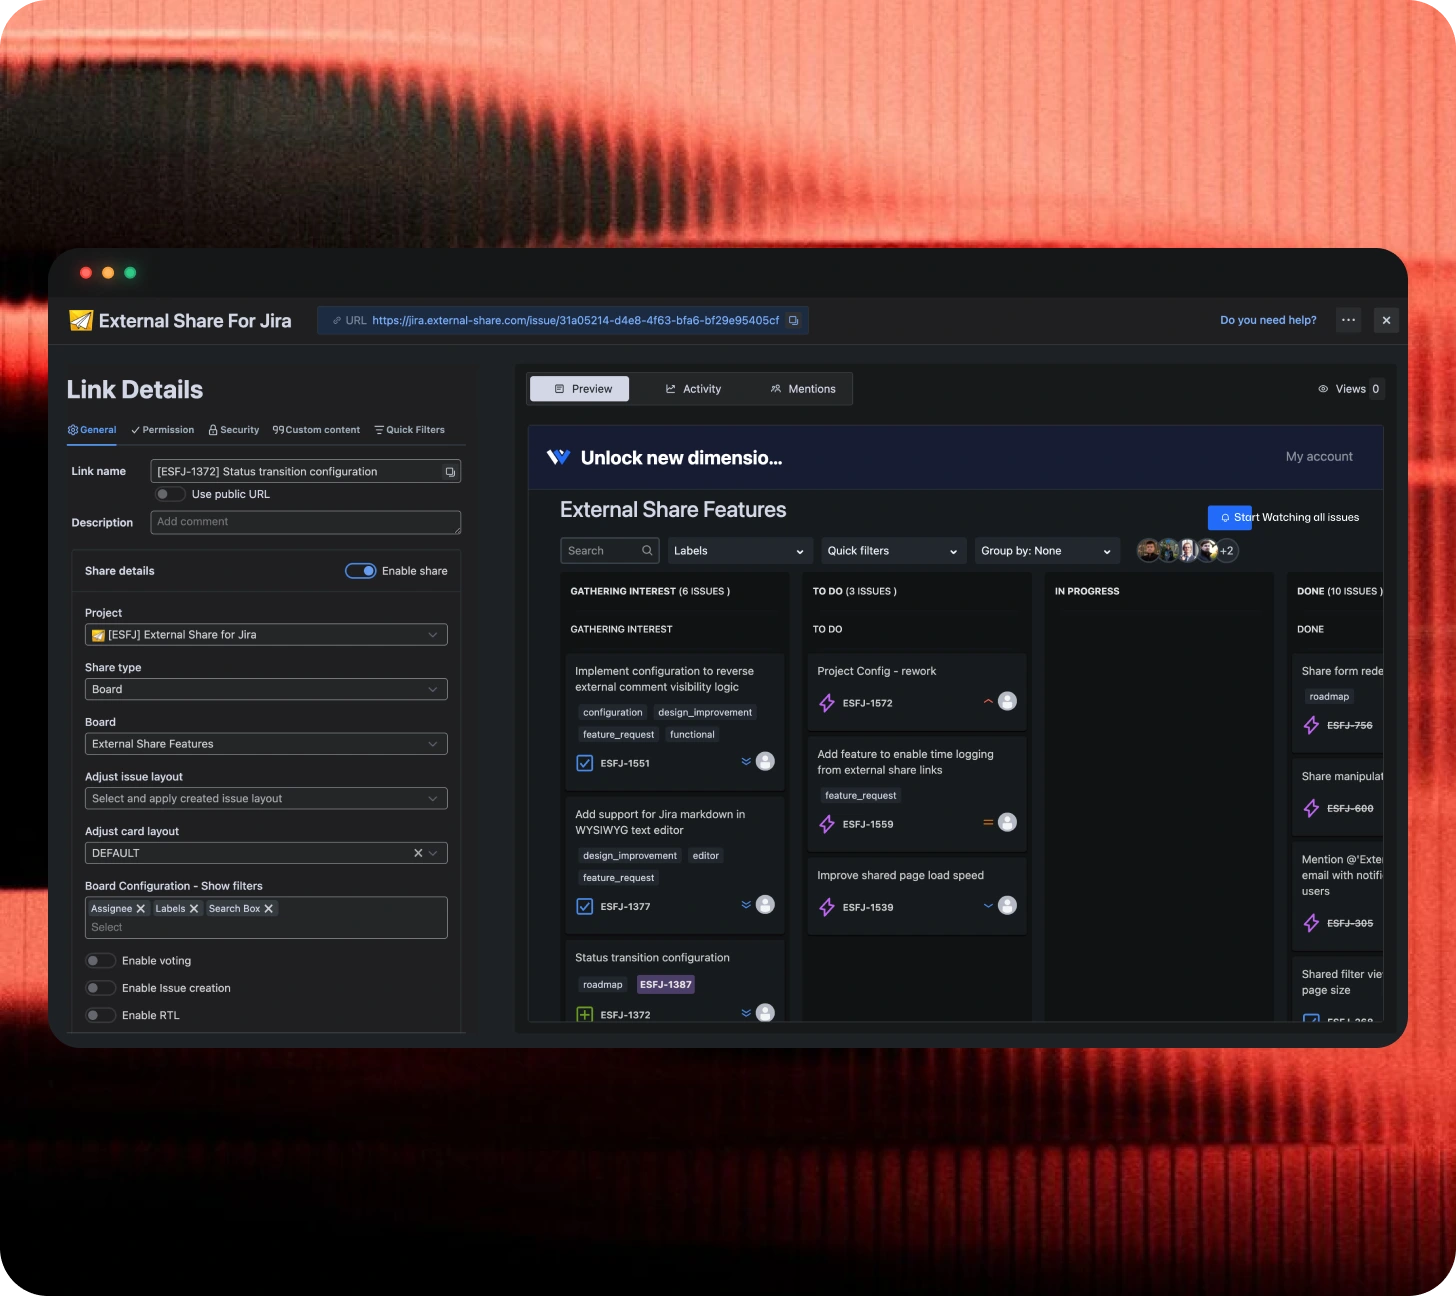
Task: Switch to the Security tab
Action: pos(234,430)
